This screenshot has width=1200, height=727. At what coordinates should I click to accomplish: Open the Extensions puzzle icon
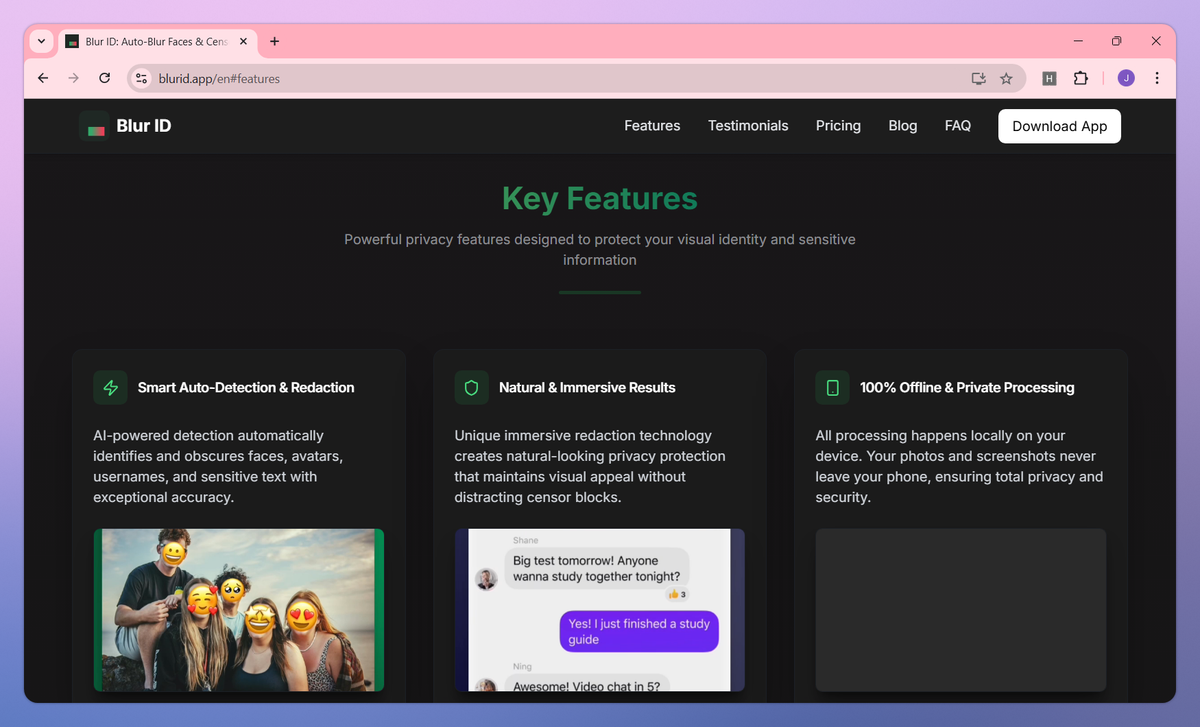coord(1080,78)
